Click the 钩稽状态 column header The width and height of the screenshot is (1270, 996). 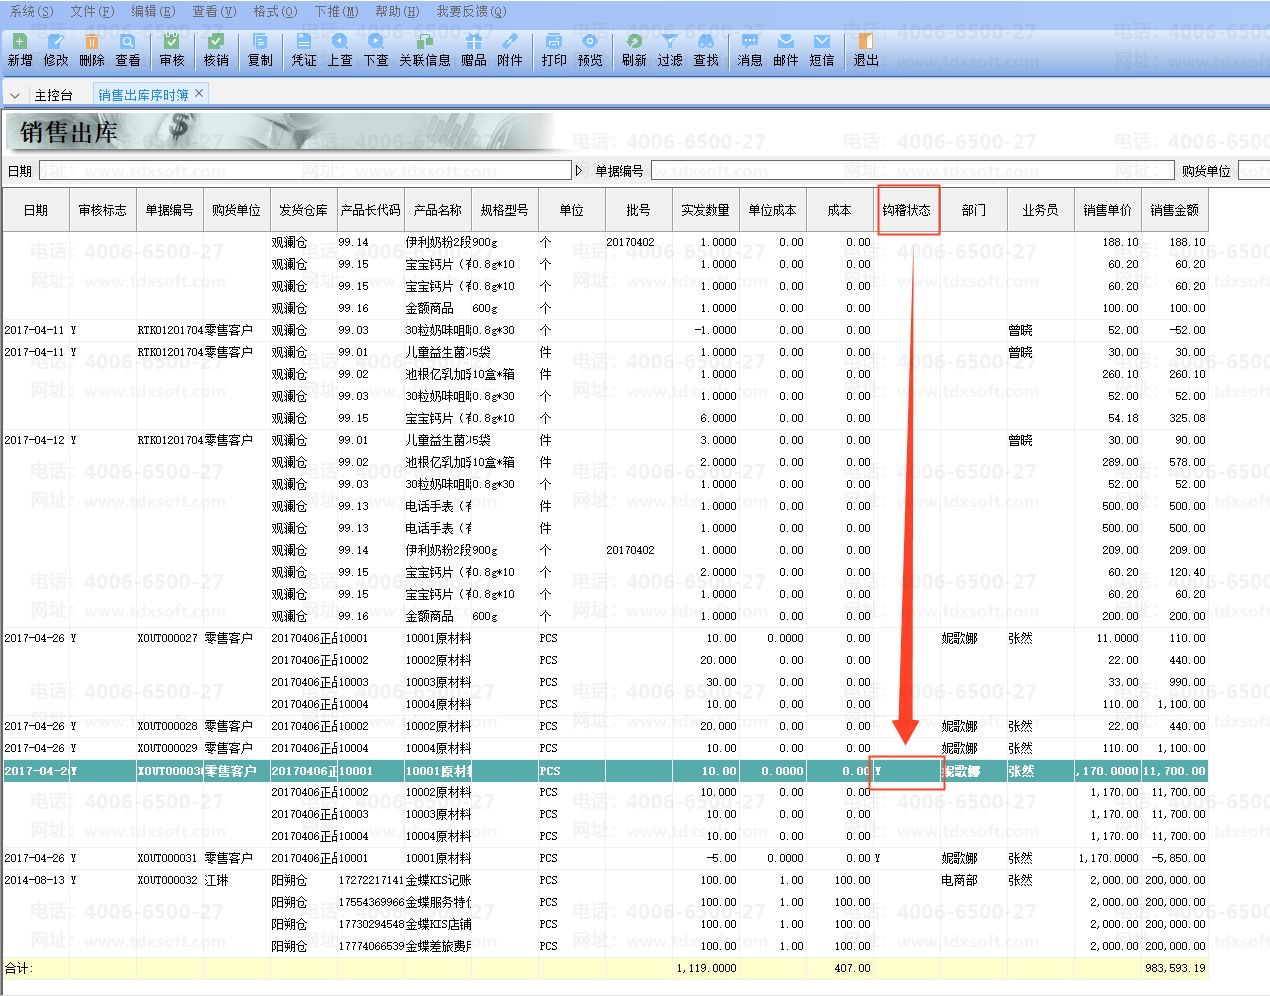[x=906, y=210]
